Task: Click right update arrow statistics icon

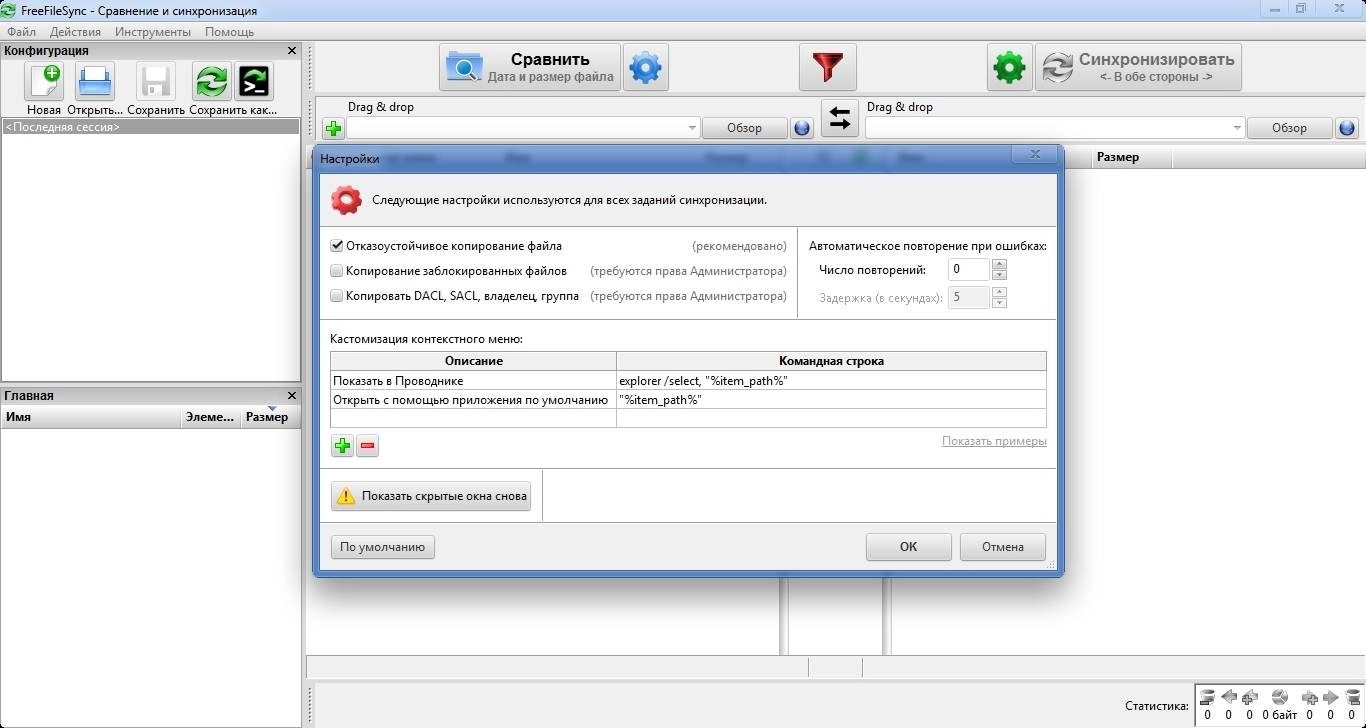Action: pyautogui.click(x=1331, y=697)
